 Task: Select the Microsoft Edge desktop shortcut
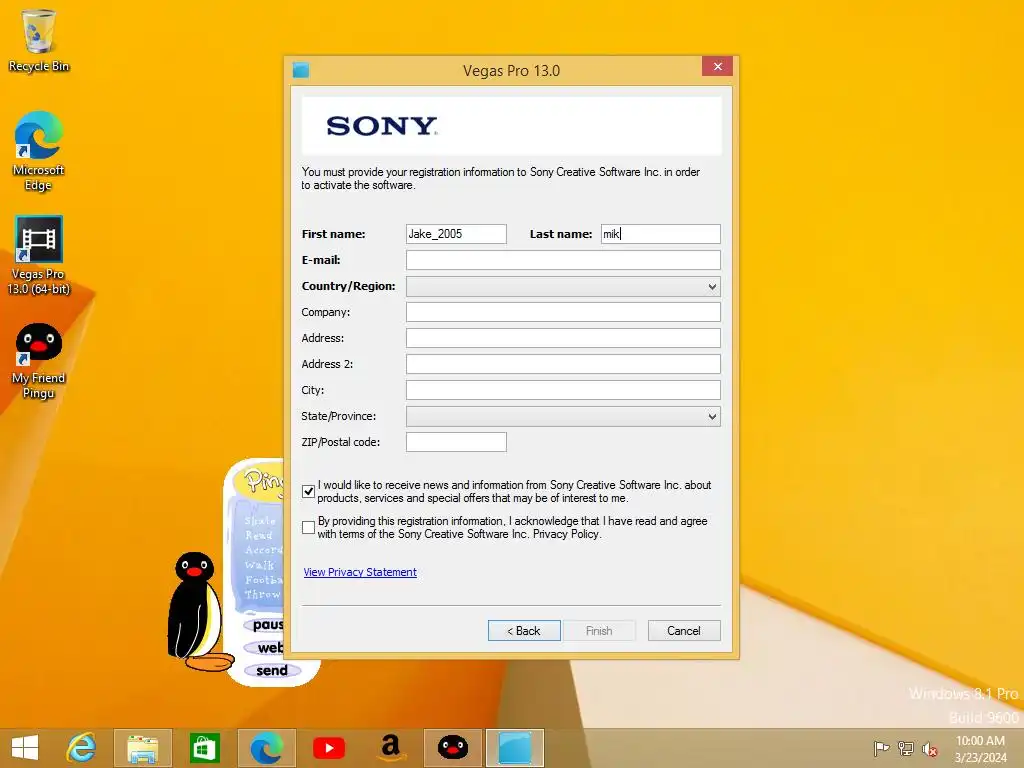click(x=39, y=152)
